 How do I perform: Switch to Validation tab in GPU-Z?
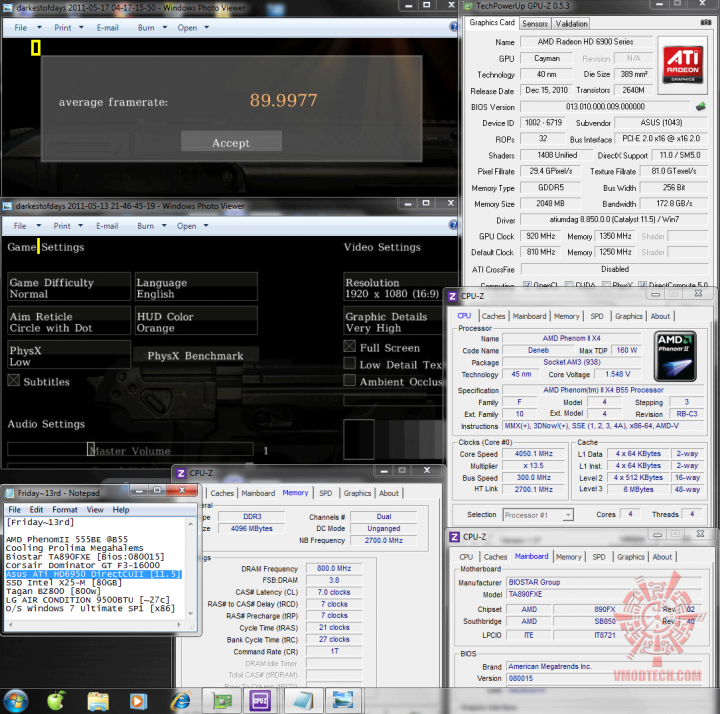(571, 24)
